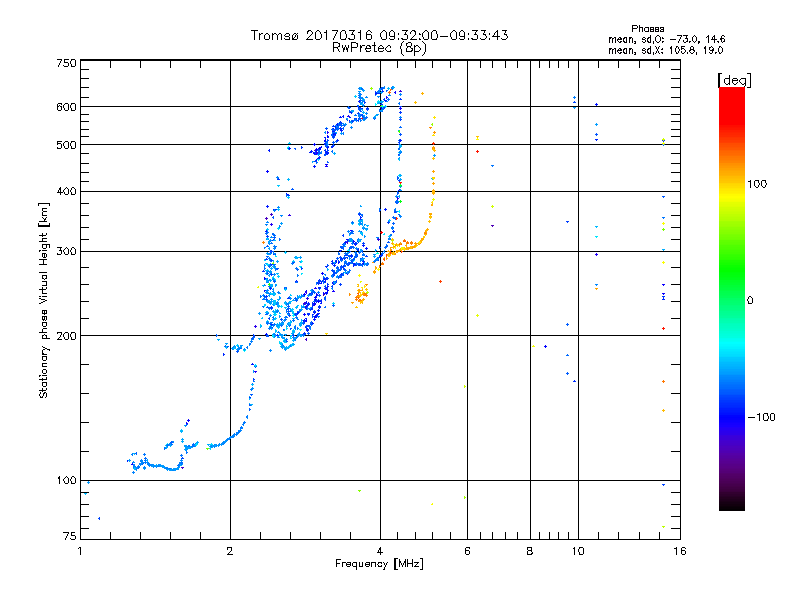Click the '75' y-axis tick label

70,536
